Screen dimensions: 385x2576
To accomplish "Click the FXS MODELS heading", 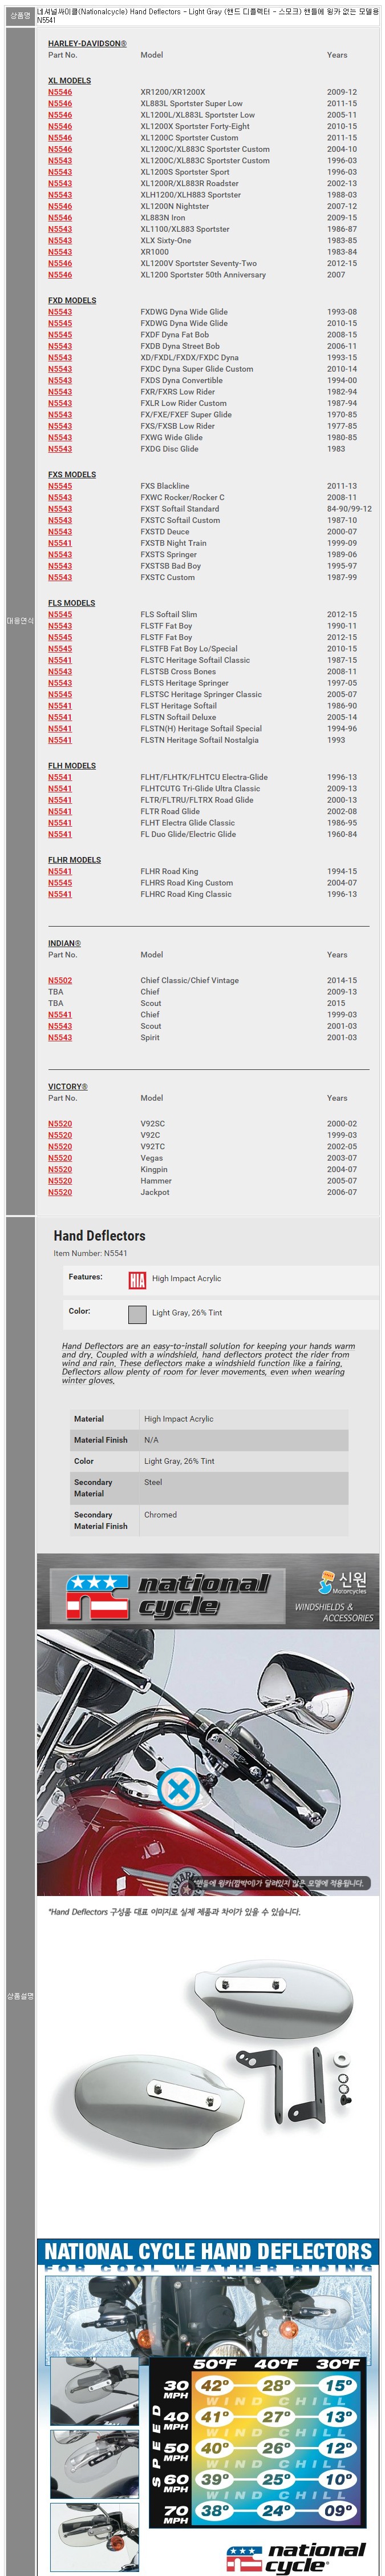I will click(x=72, y=475).
